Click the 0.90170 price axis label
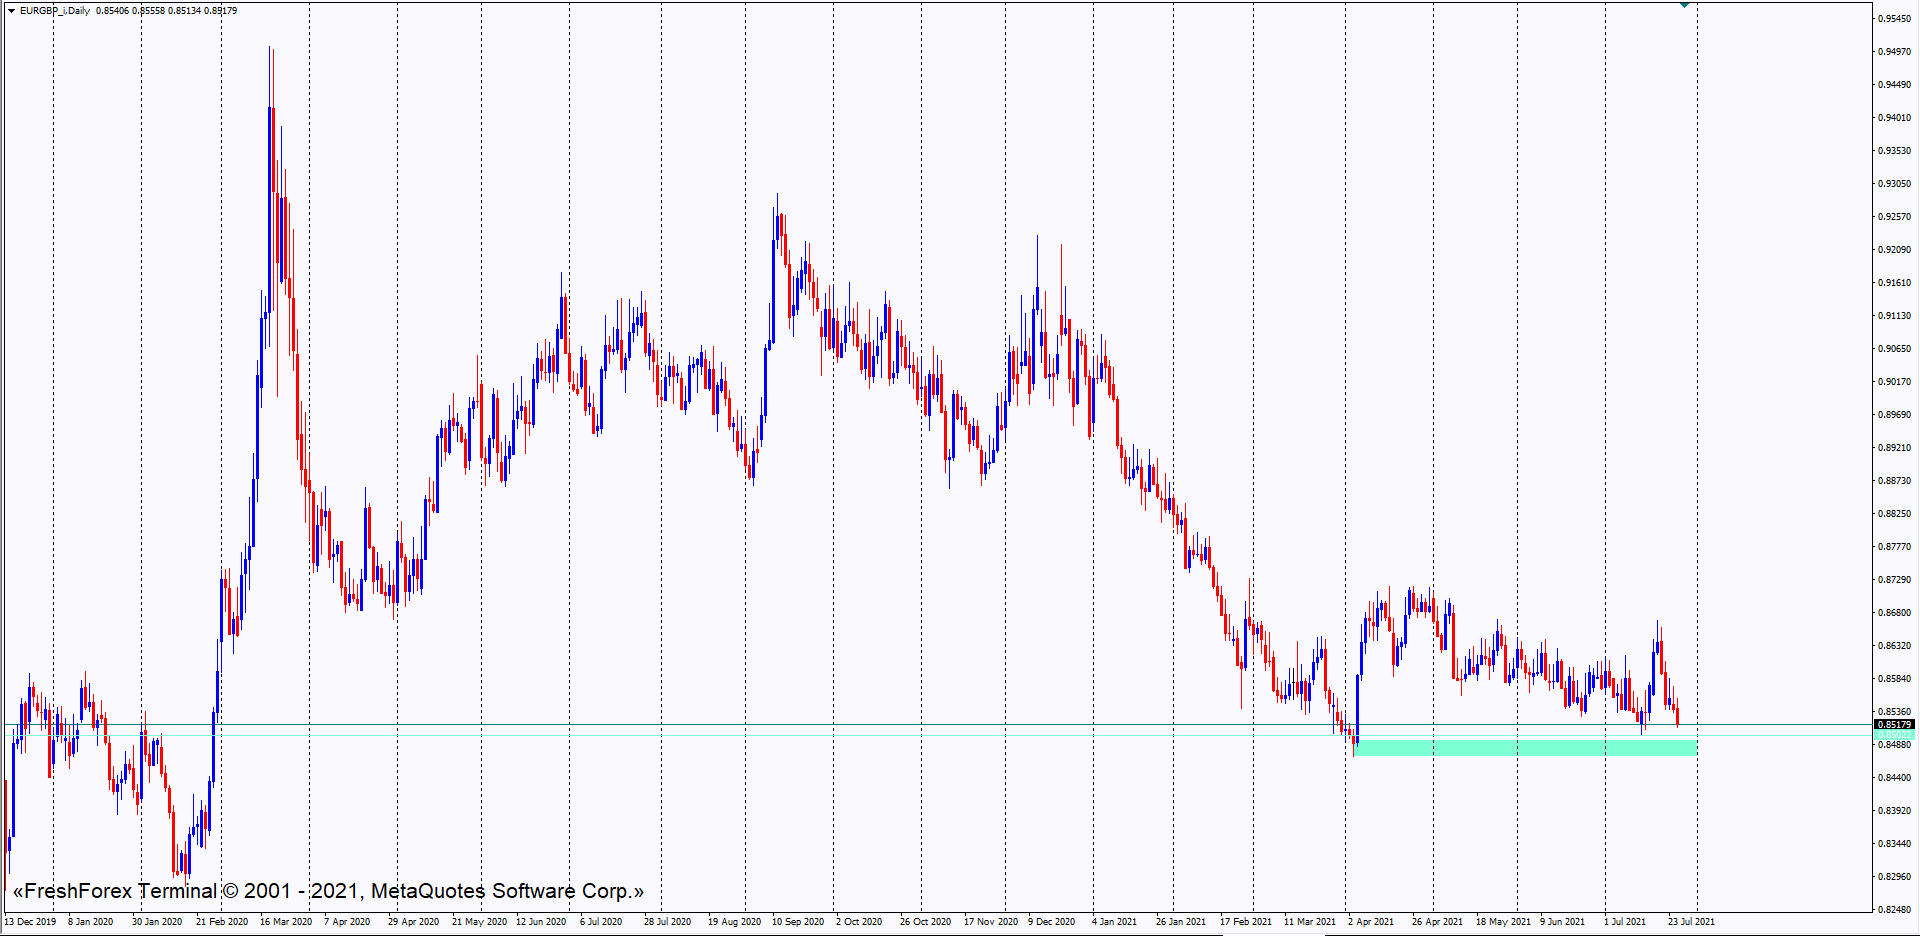1920x936 pixels. click(x=1894, y=382)
